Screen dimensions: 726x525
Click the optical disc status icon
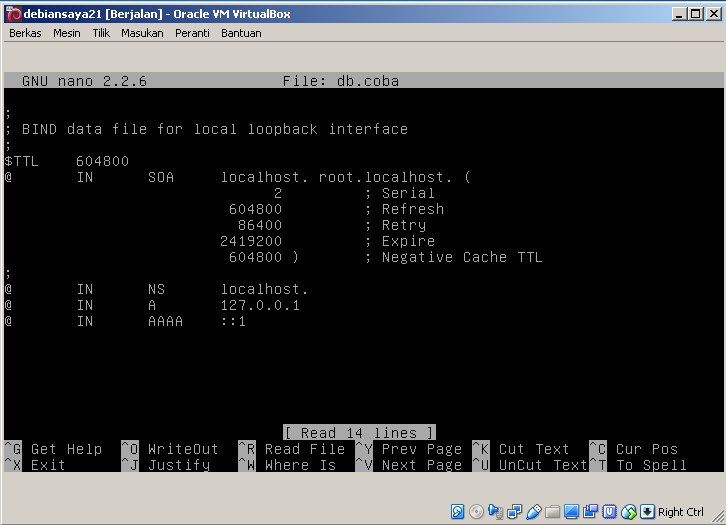[x=476, y=512]
